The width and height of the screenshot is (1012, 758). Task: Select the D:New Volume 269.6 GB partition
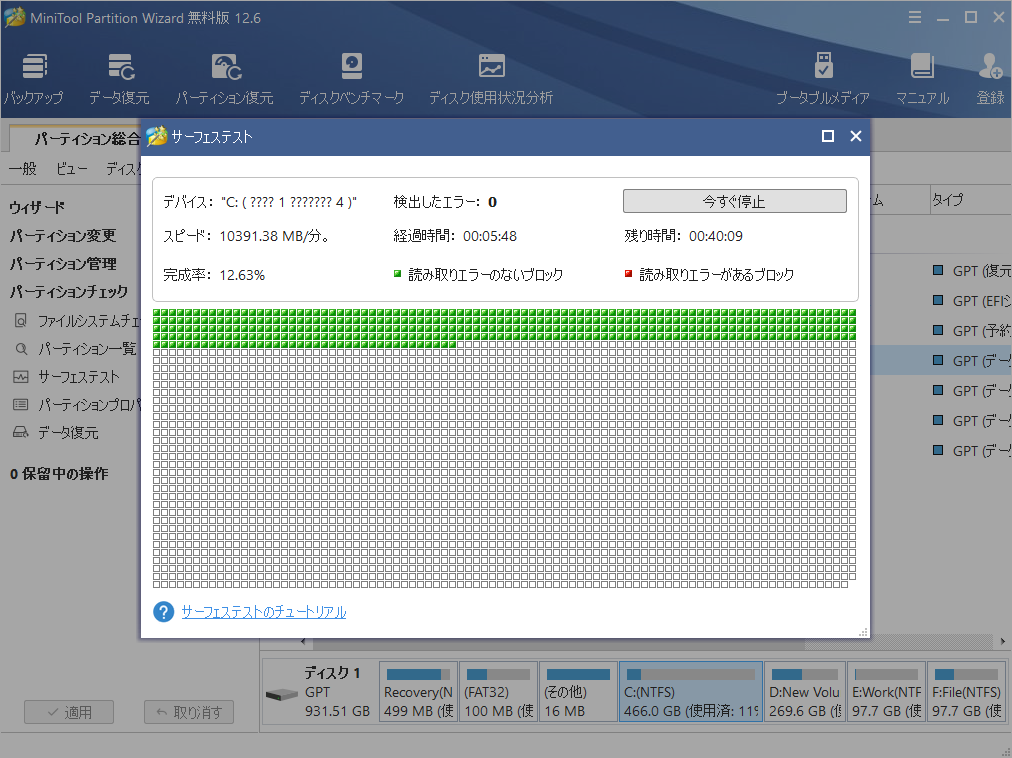click(805, 691)
